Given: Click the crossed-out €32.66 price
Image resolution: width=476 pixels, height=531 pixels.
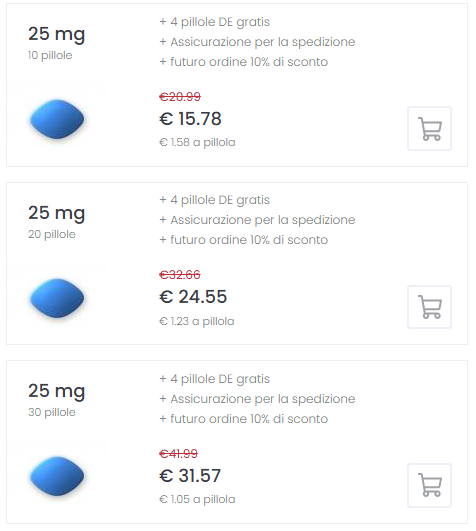Looking at the screenshot, I should pyautogui.click(x=180, y=275).
